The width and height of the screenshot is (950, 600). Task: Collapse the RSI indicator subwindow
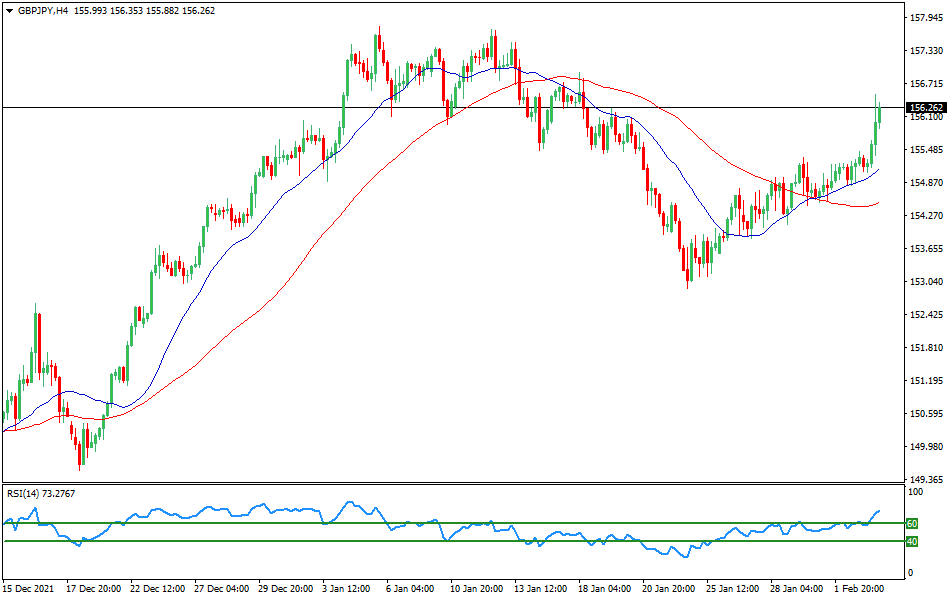(x=30, y=493)
